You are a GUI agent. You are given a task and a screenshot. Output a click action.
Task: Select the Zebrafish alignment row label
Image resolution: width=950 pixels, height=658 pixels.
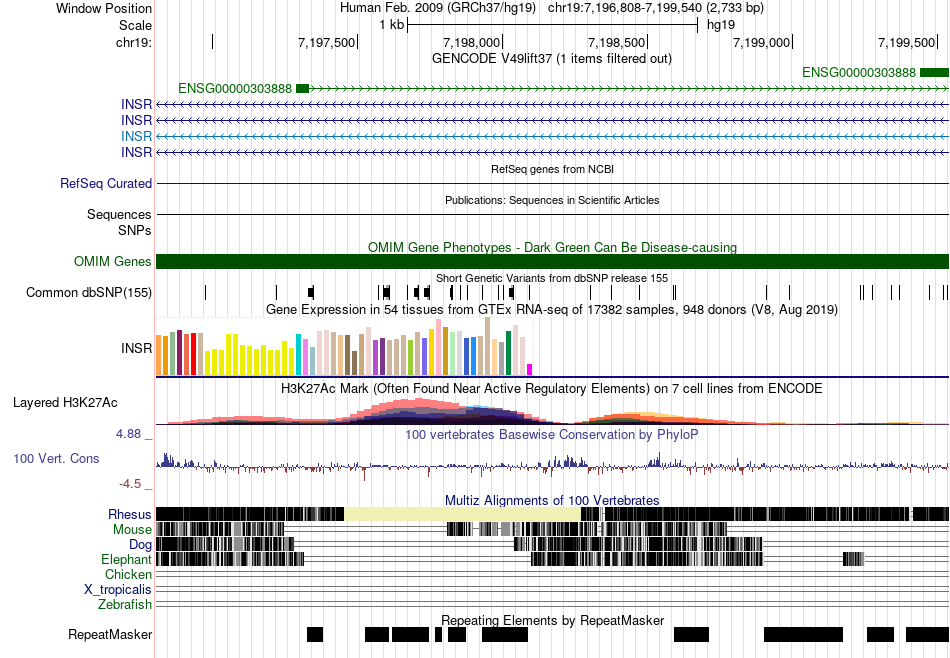125,605
